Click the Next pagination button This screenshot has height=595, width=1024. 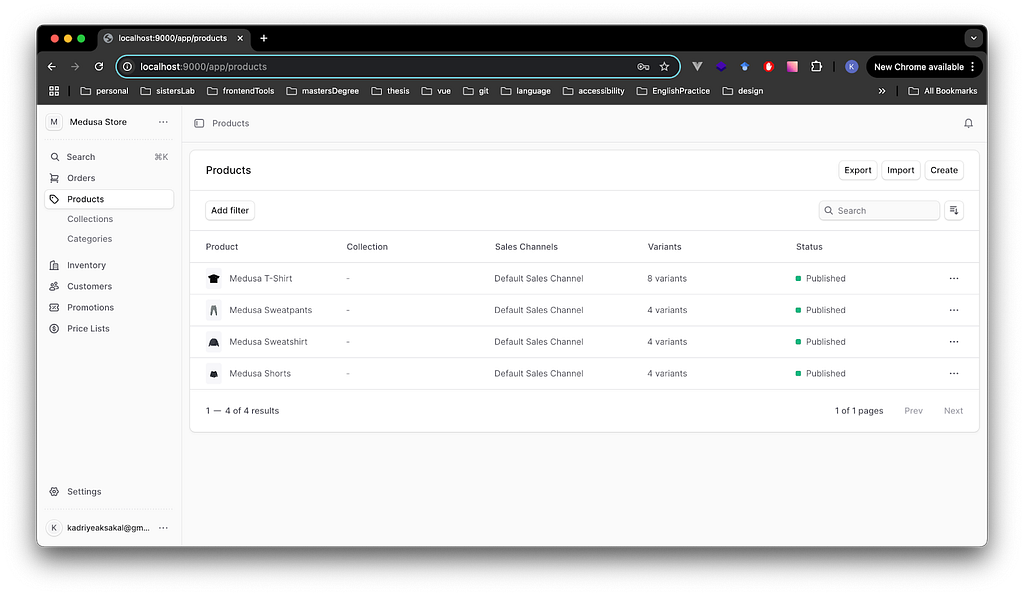[x=953, y=411]
